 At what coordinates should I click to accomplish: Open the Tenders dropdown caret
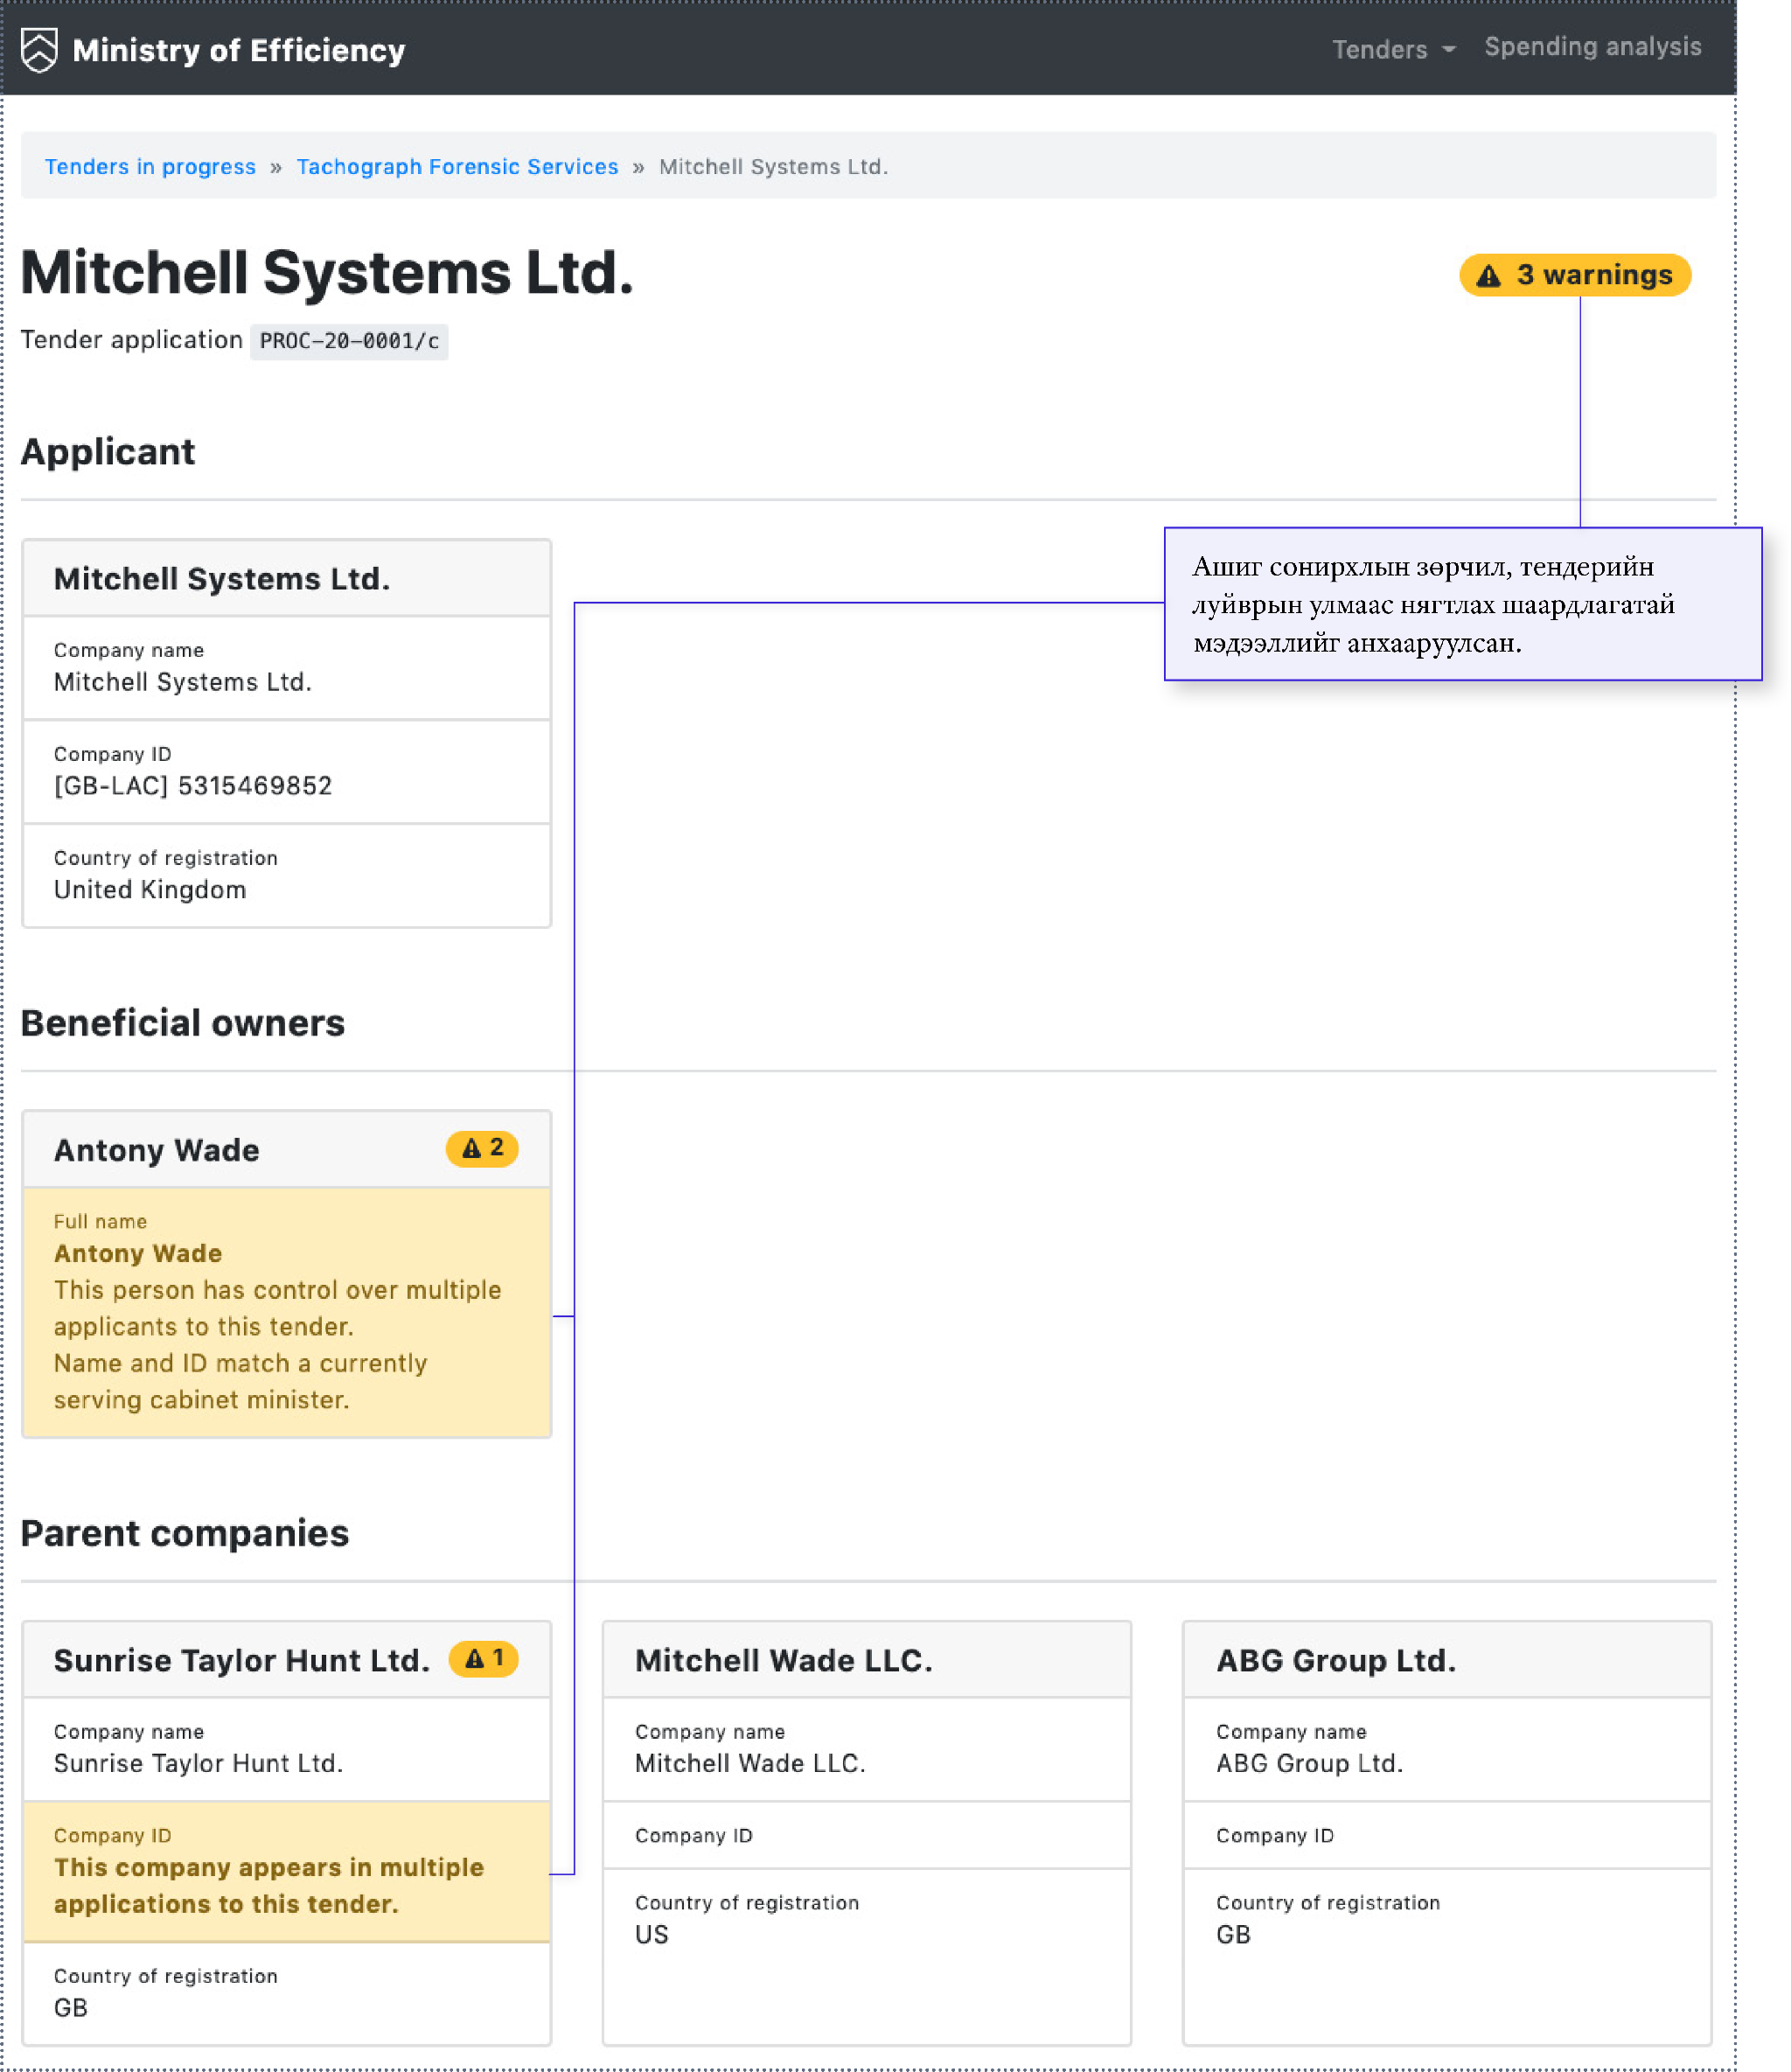(x=1449, y=50)
